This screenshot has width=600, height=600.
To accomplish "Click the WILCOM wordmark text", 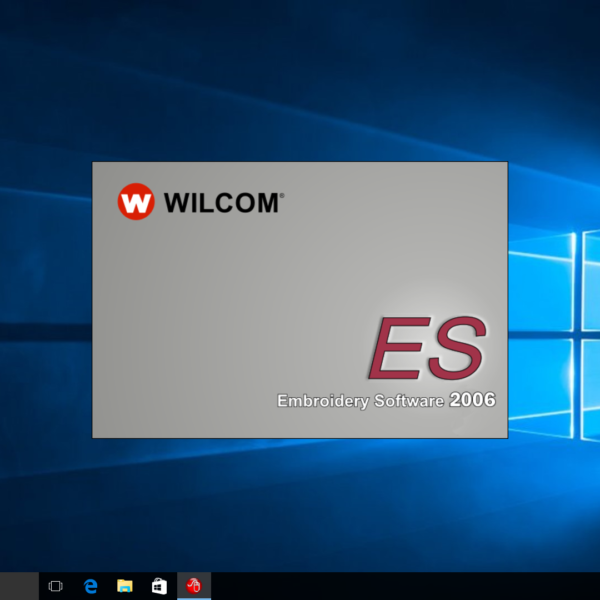I will (x=220, y=203).
